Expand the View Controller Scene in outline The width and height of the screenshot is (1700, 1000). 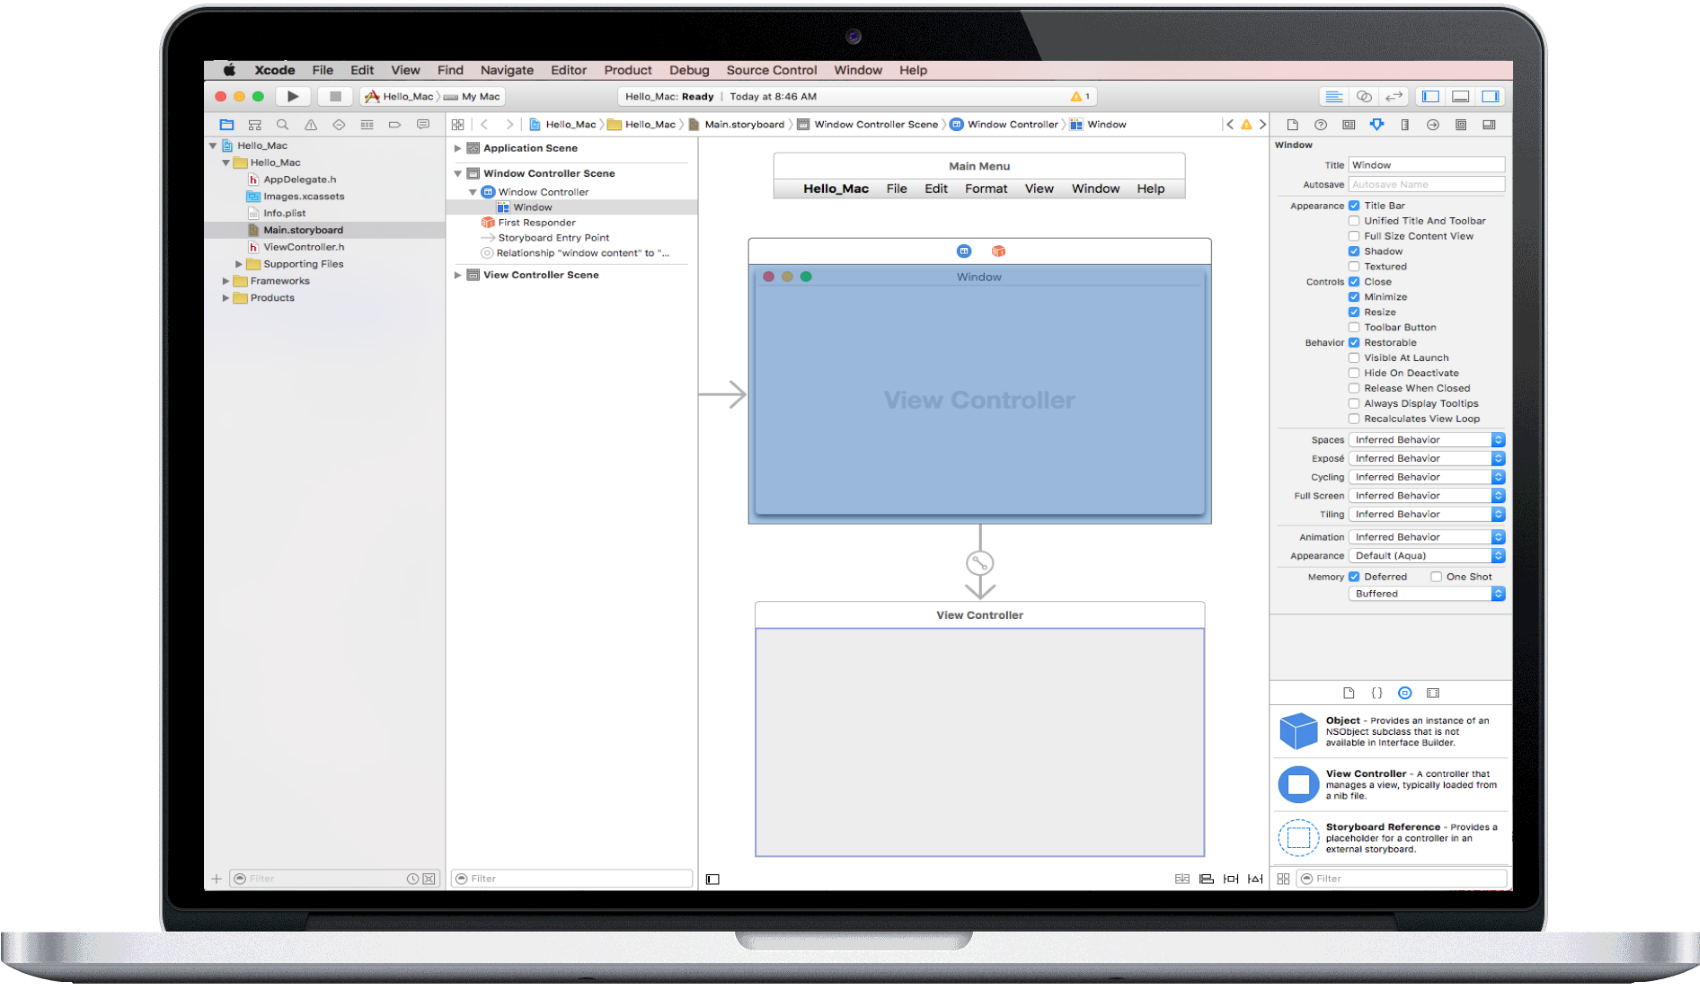(x=458, y=275)
